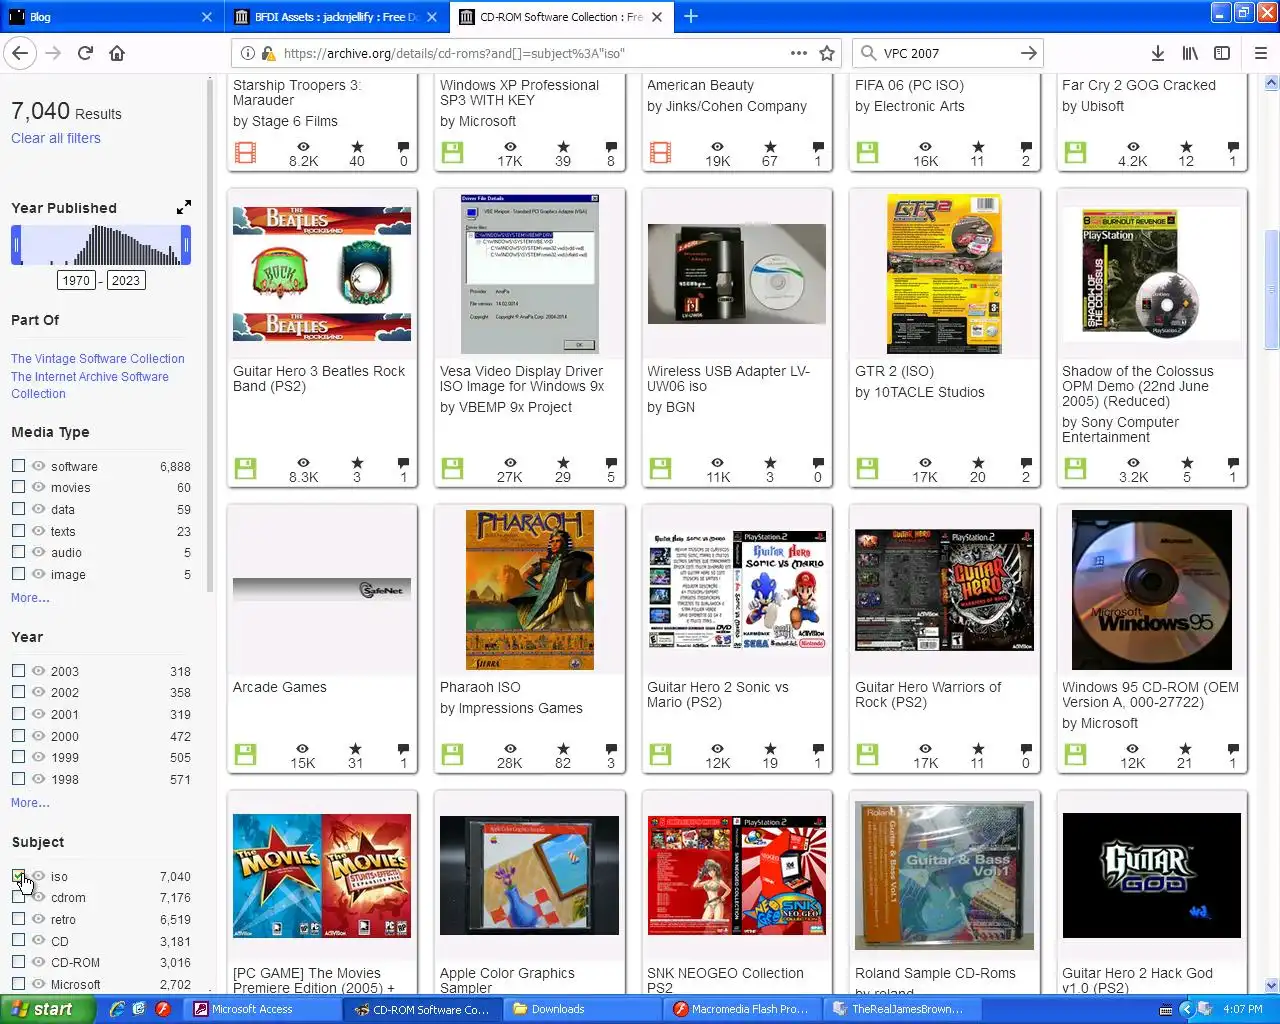The image size is (1280, 1024).
Task: Check the retro subject filter
Action: [18, 919]
